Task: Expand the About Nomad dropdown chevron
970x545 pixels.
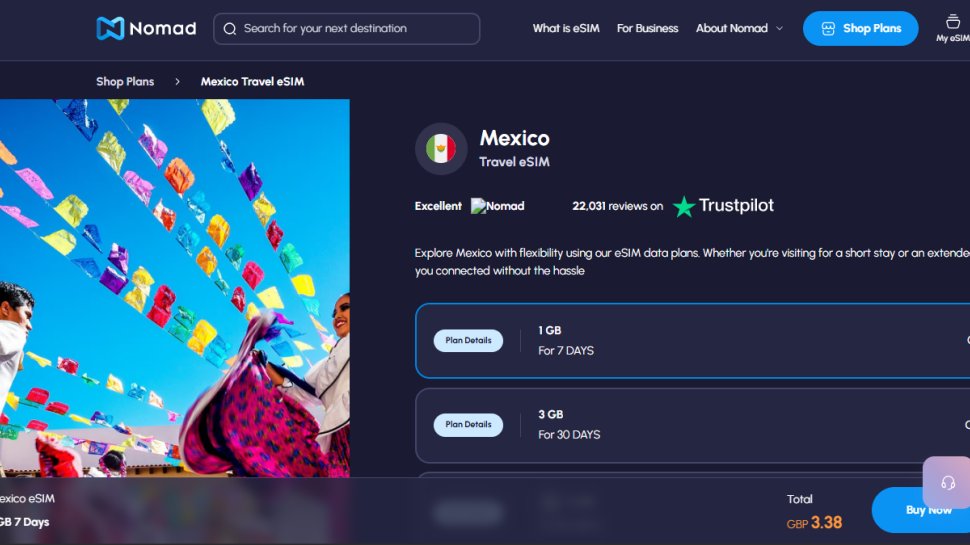Action: [x=779, y=28]
